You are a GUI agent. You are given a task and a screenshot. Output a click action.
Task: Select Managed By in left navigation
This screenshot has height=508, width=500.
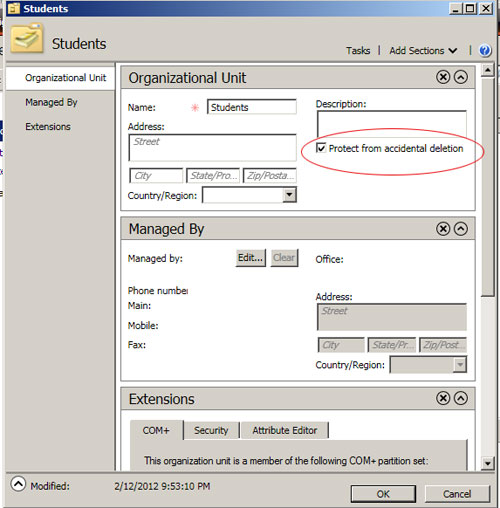click(51, 102)
